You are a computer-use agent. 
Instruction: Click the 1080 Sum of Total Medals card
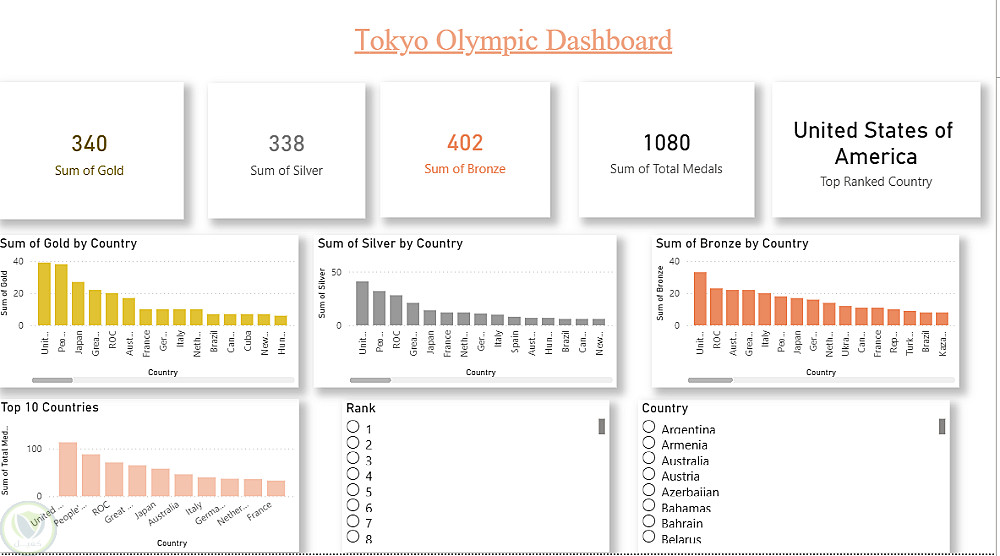pos(666,150)
